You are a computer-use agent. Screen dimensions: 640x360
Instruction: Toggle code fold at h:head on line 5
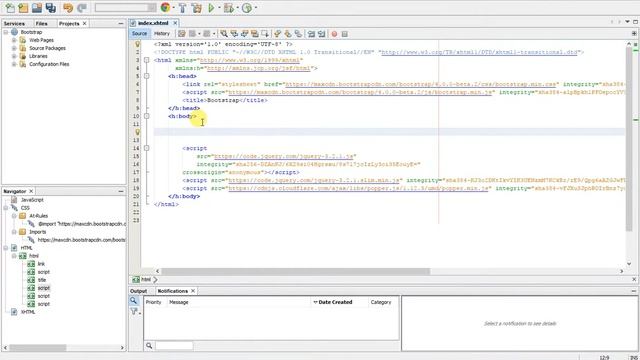[x=147, y=76]
